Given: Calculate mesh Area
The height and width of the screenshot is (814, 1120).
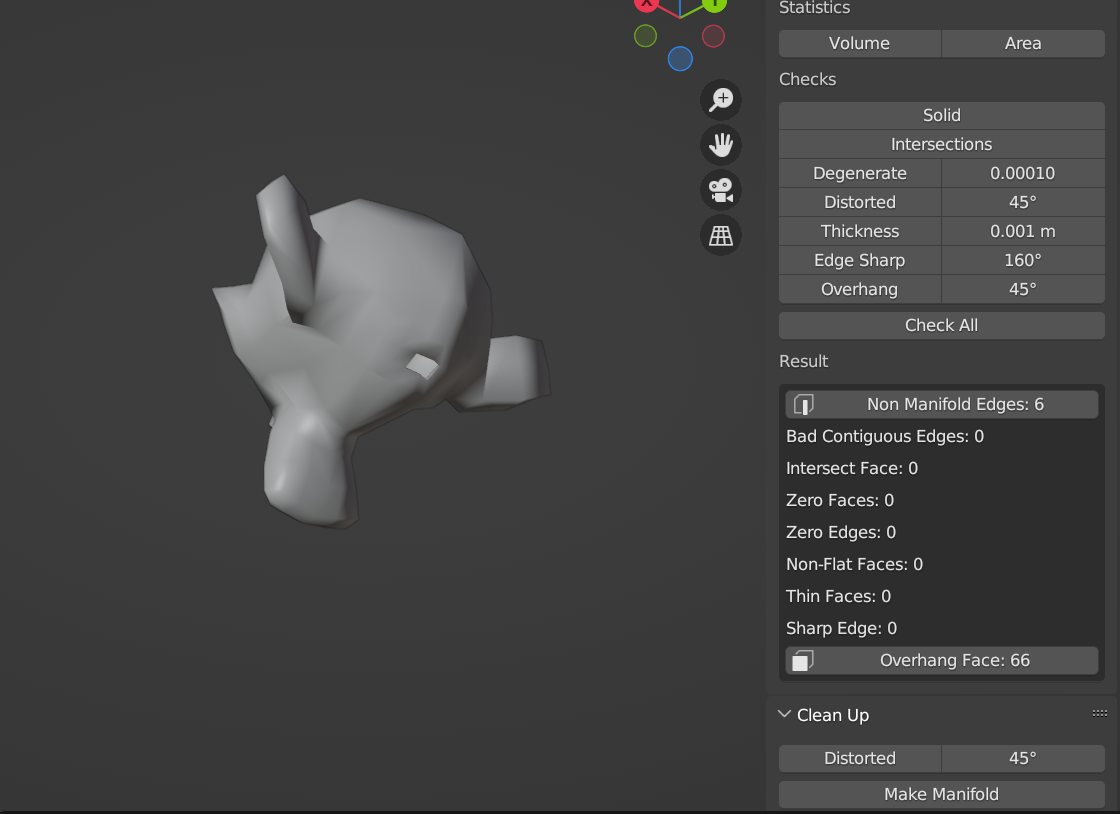Looking at the screenshot, I should (x=1023, y=44).
